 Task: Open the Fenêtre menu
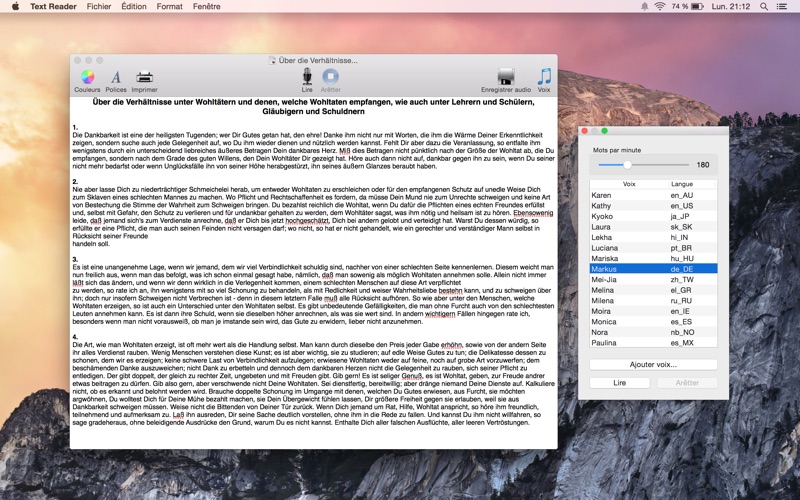[207, 6]
